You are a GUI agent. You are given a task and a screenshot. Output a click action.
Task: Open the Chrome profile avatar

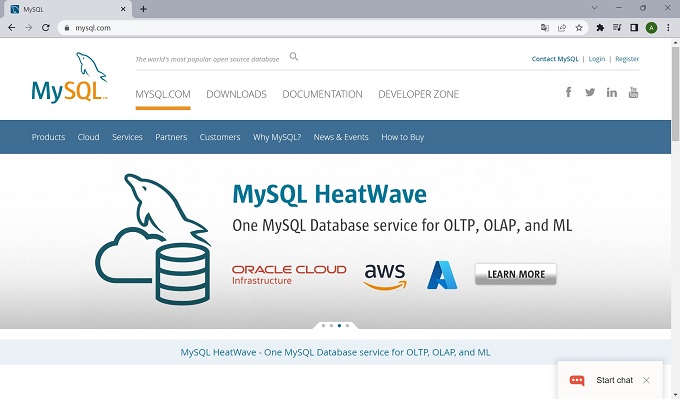tap(651, 28)
